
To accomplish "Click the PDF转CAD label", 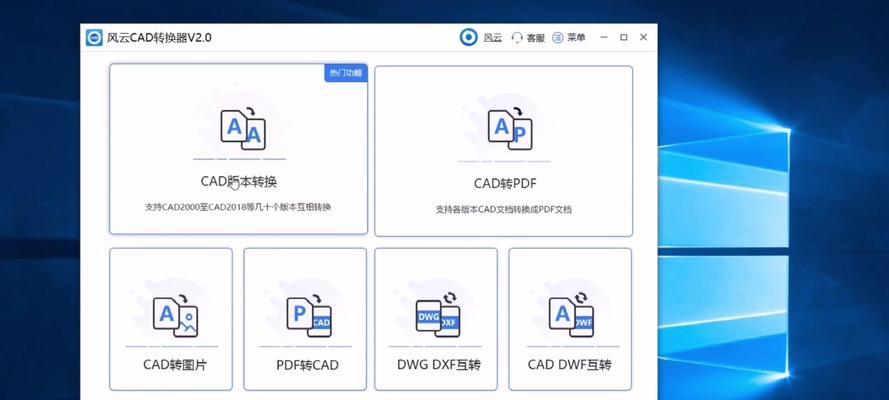I will 307,365.
